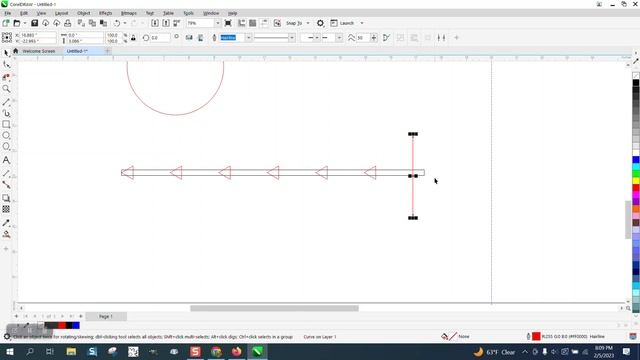
Task: Toggle full-screen preview
Action: click(x=228, y=23)
